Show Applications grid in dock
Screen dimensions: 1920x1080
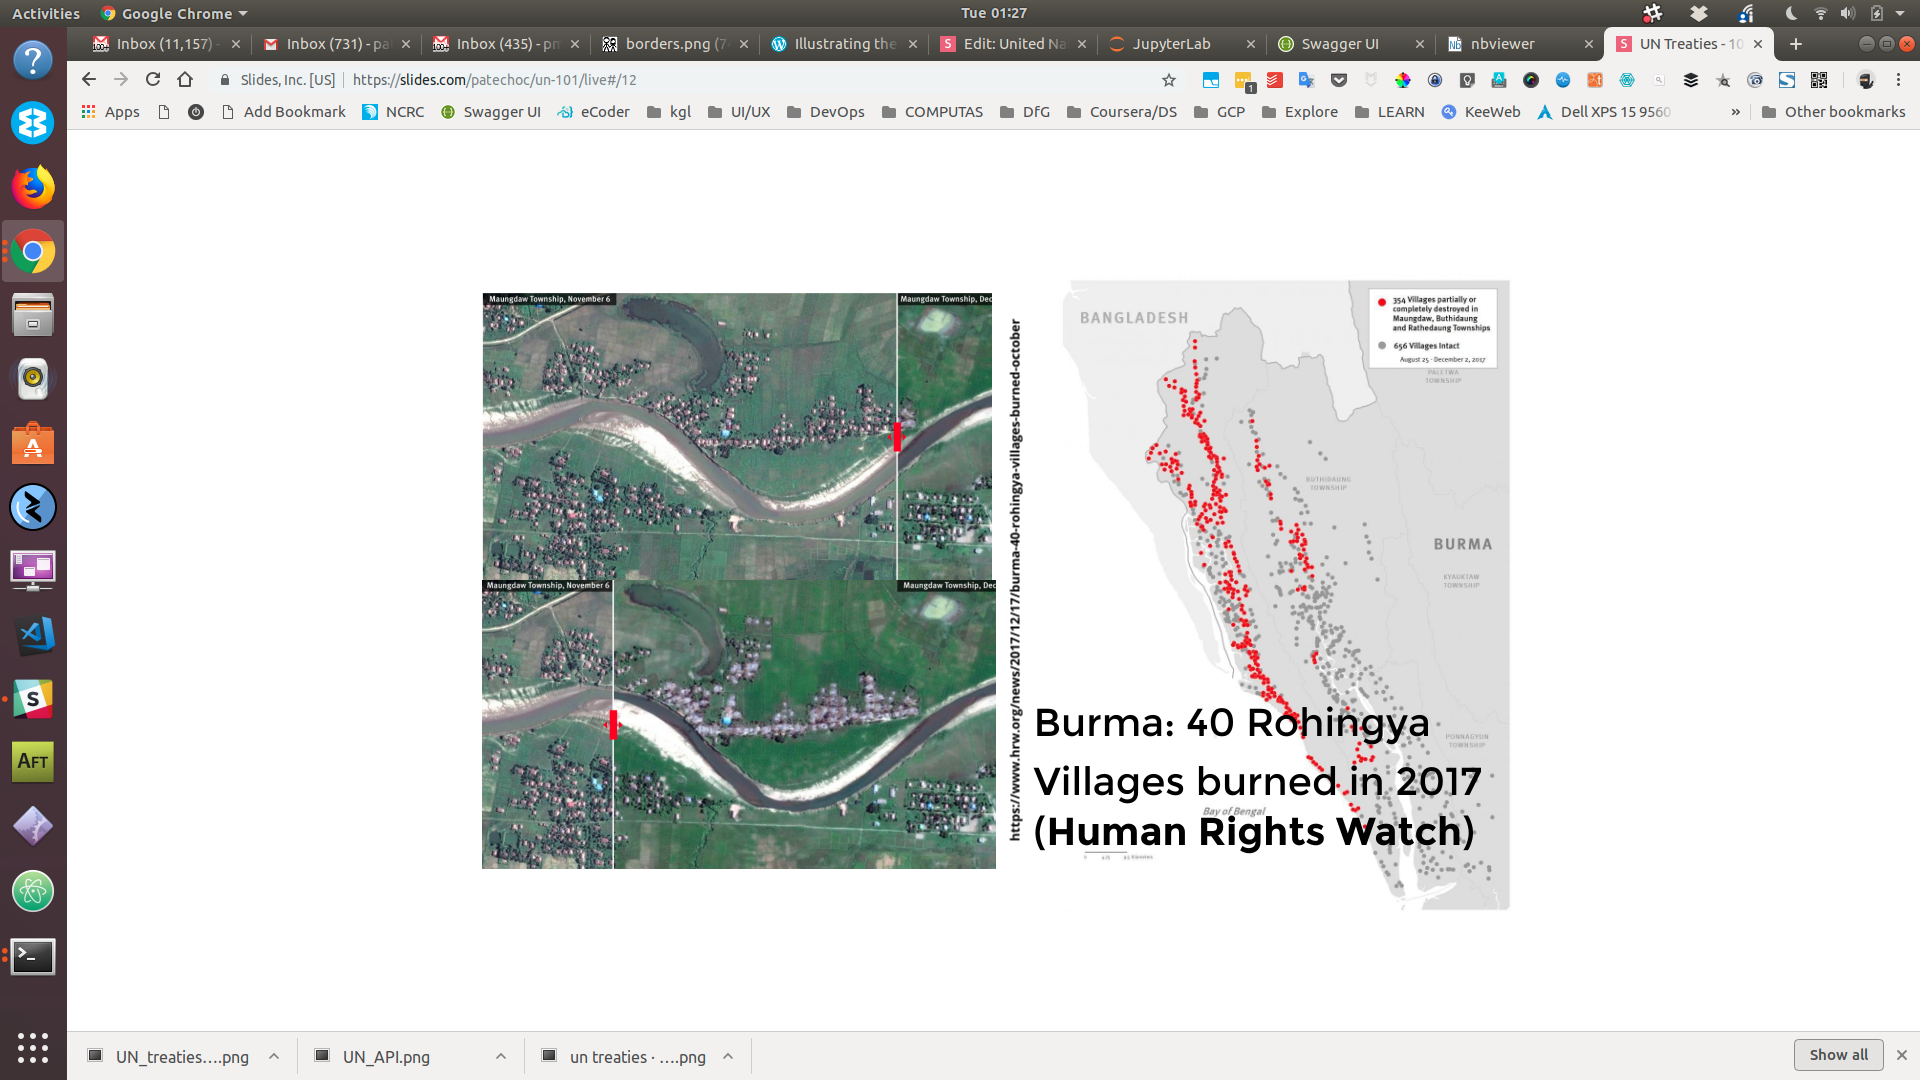33,1047
